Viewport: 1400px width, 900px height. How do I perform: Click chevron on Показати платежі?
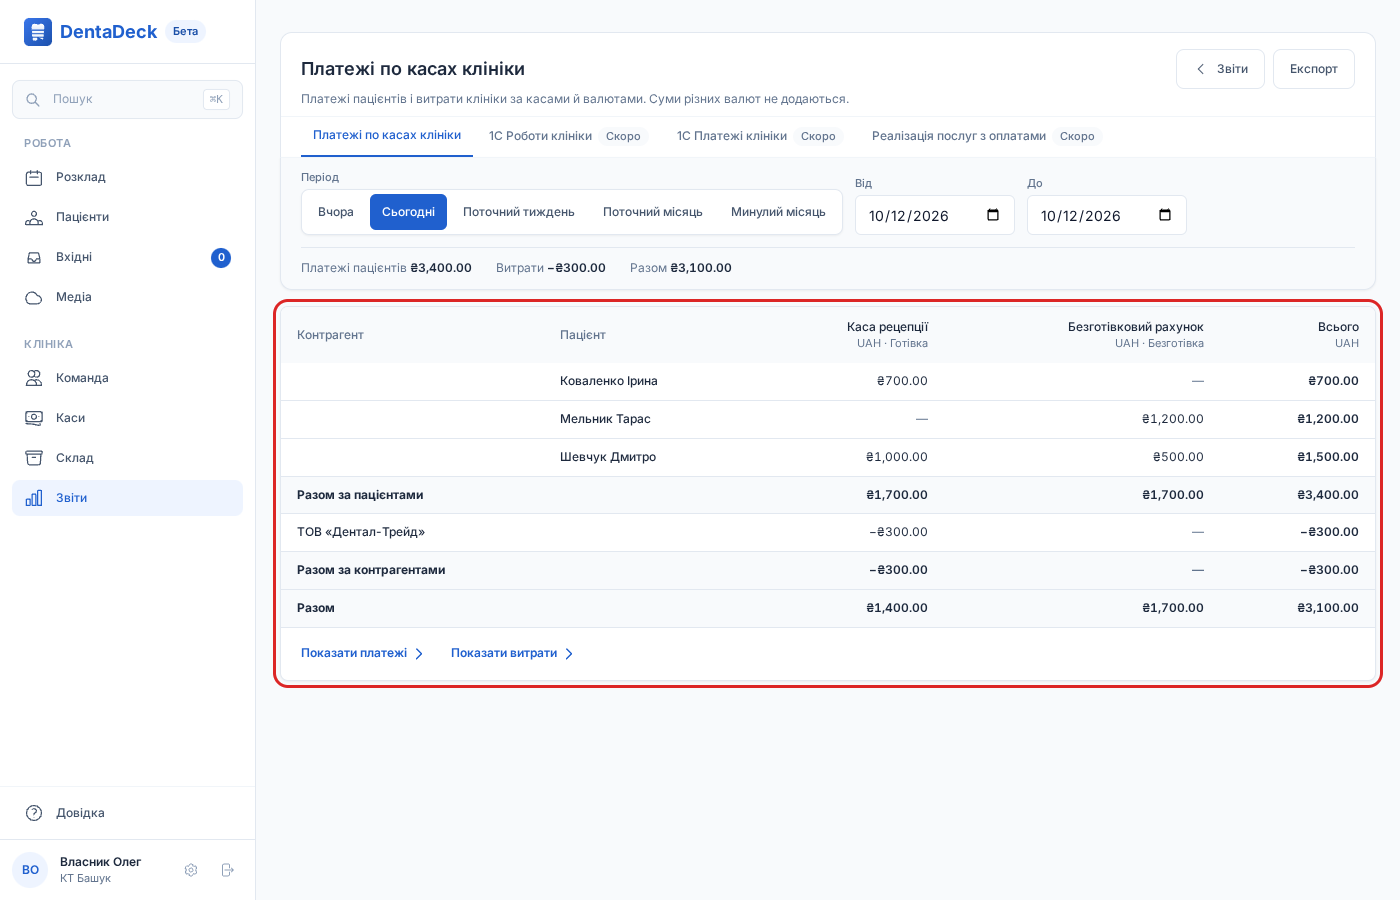[419, 654]
